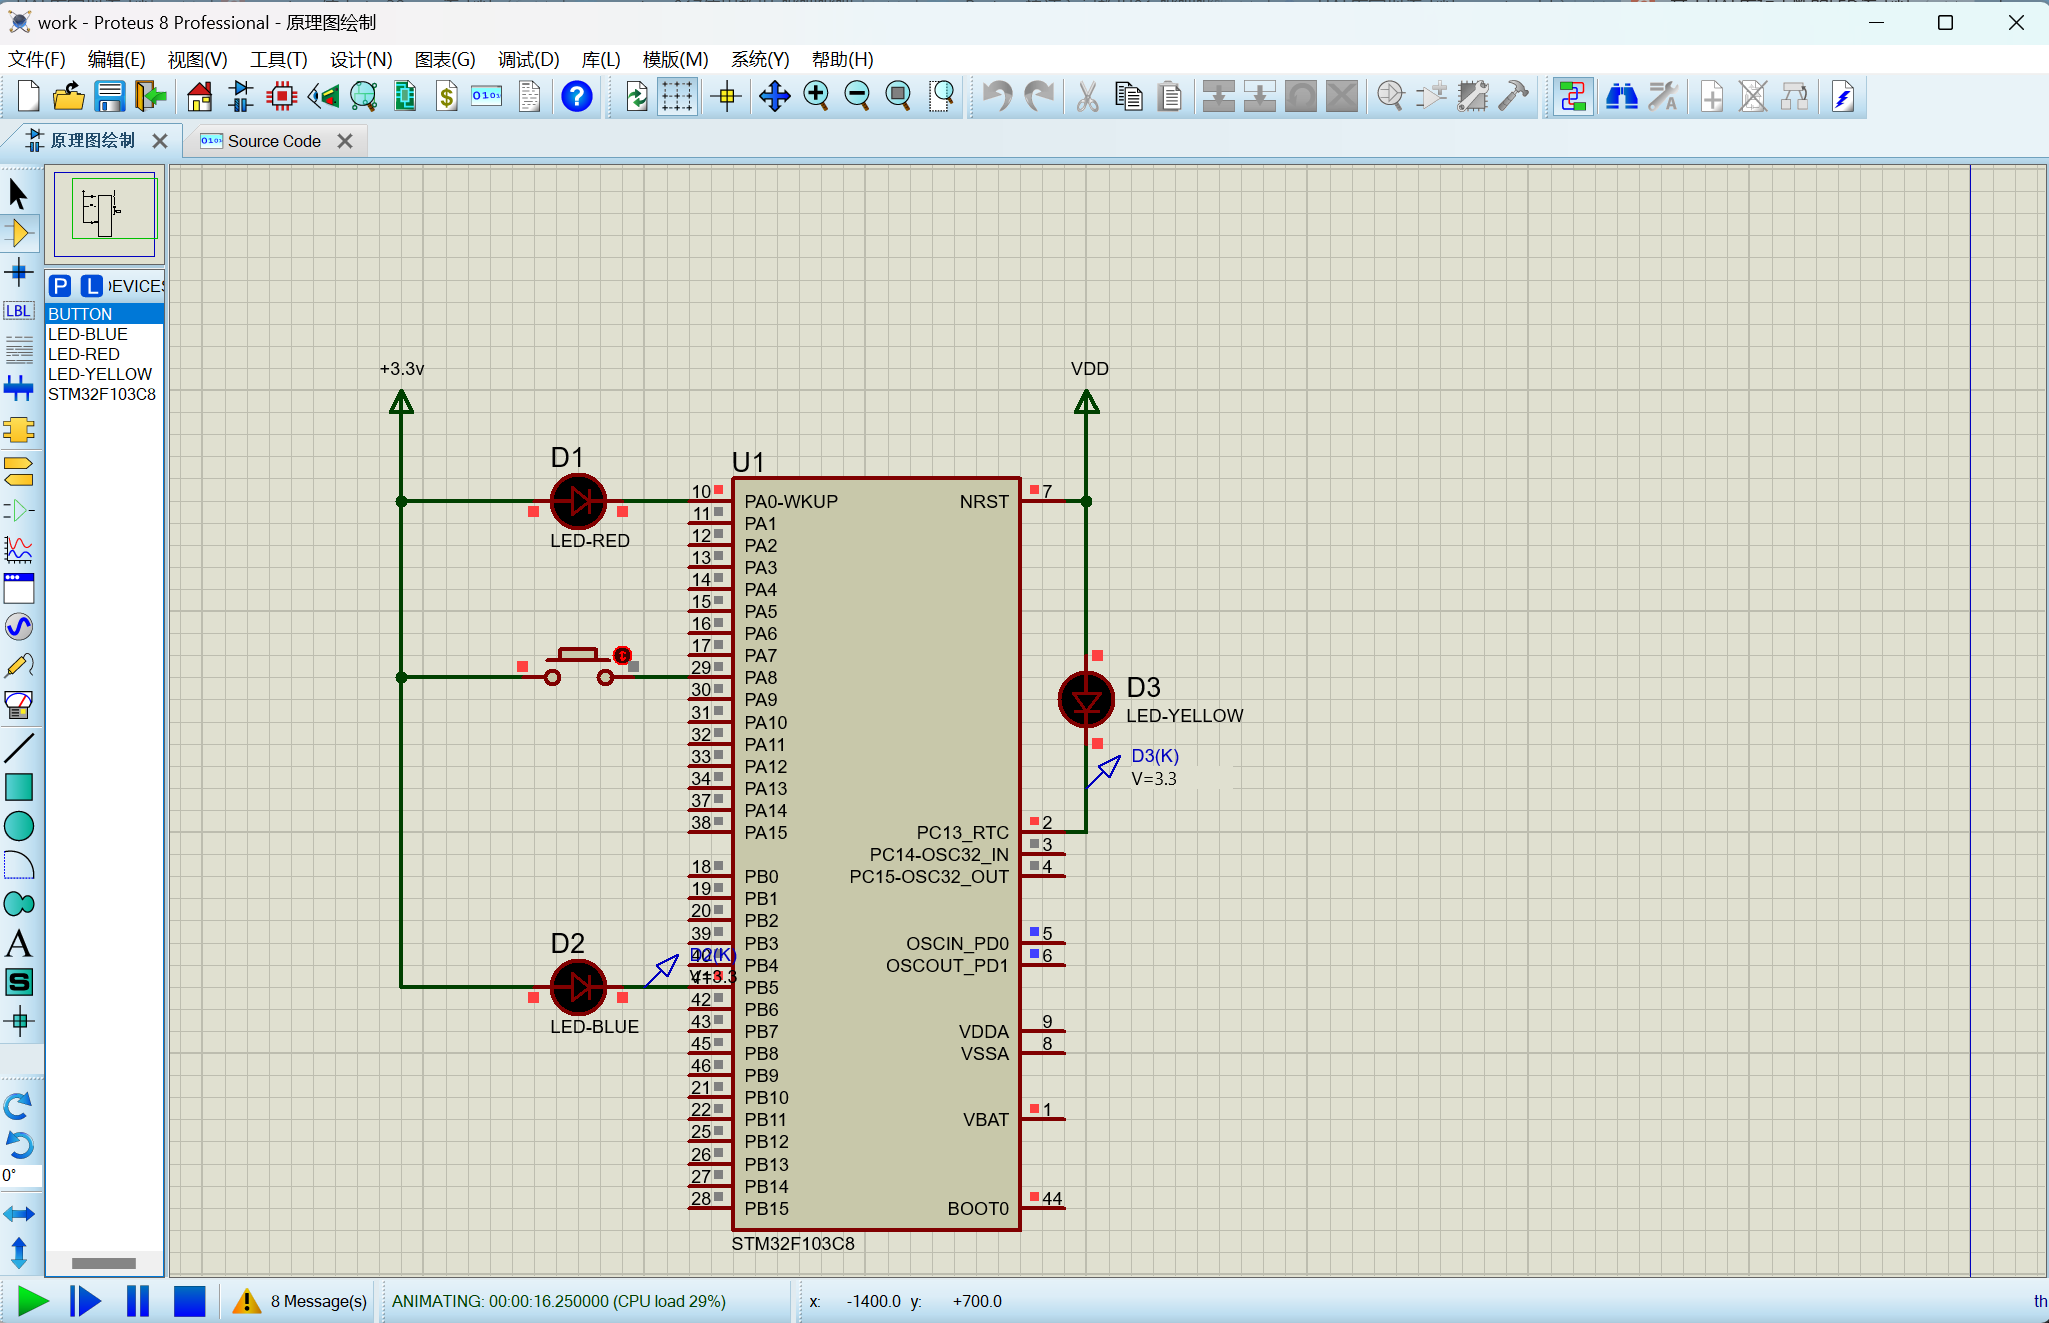
Task: Select the 2D text tool
Action: (x=19, y=943)
